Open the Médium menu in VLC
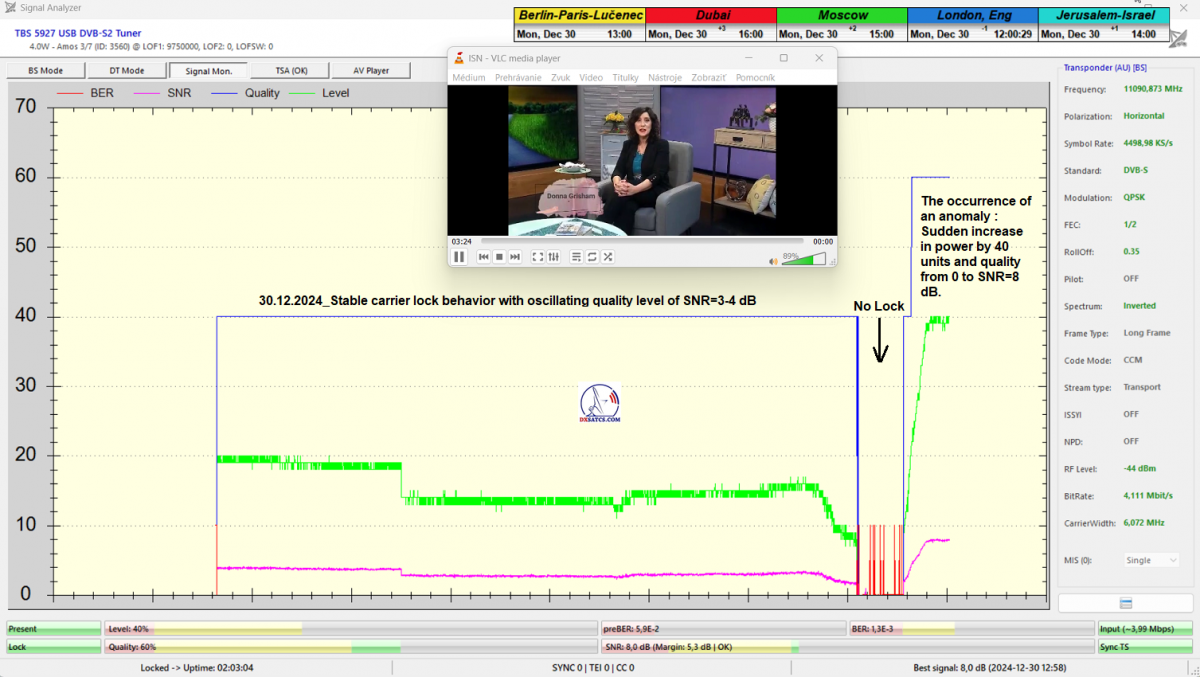 (468, 77)
